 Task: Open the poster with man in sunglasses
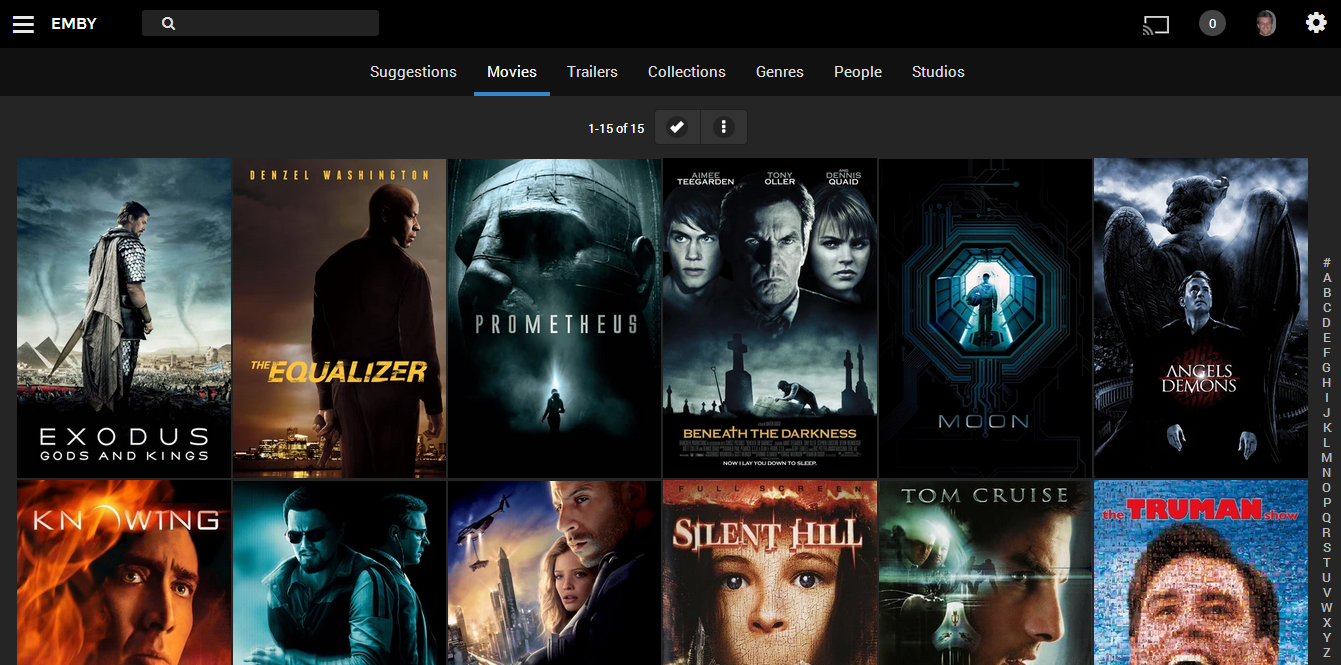pyautogui.click(x=339, y=572)
